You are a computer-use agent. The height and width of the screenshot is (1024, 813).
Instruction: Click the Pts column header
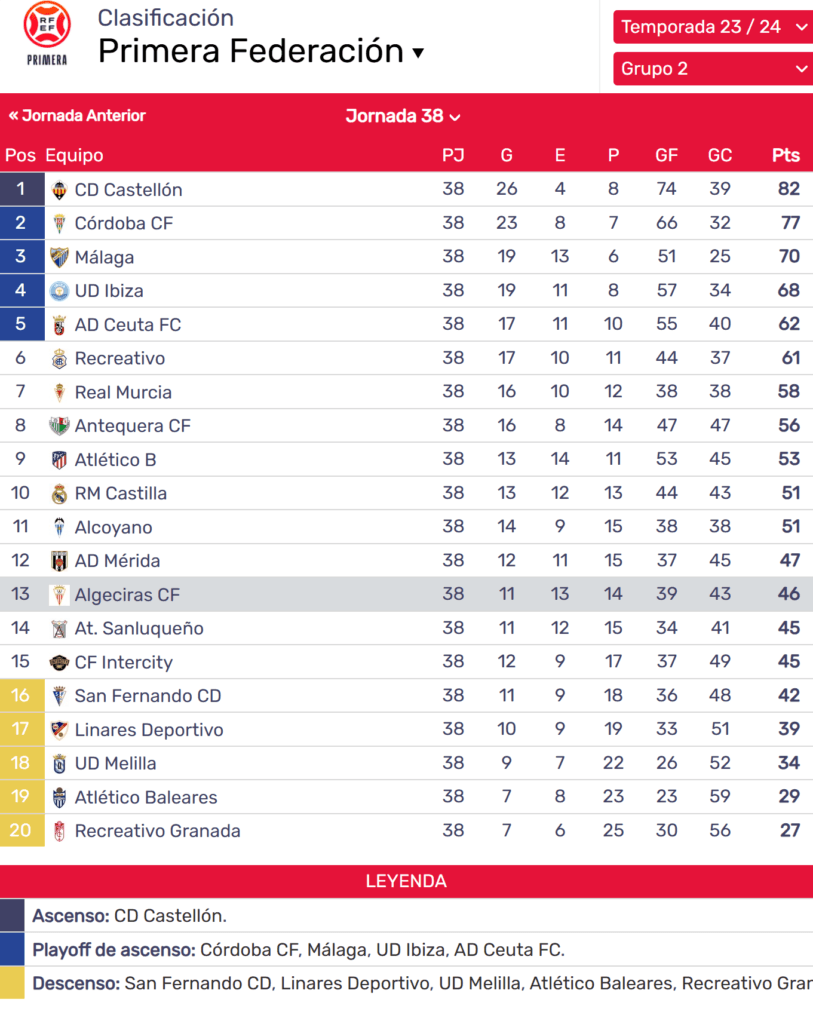click(786, 155)
